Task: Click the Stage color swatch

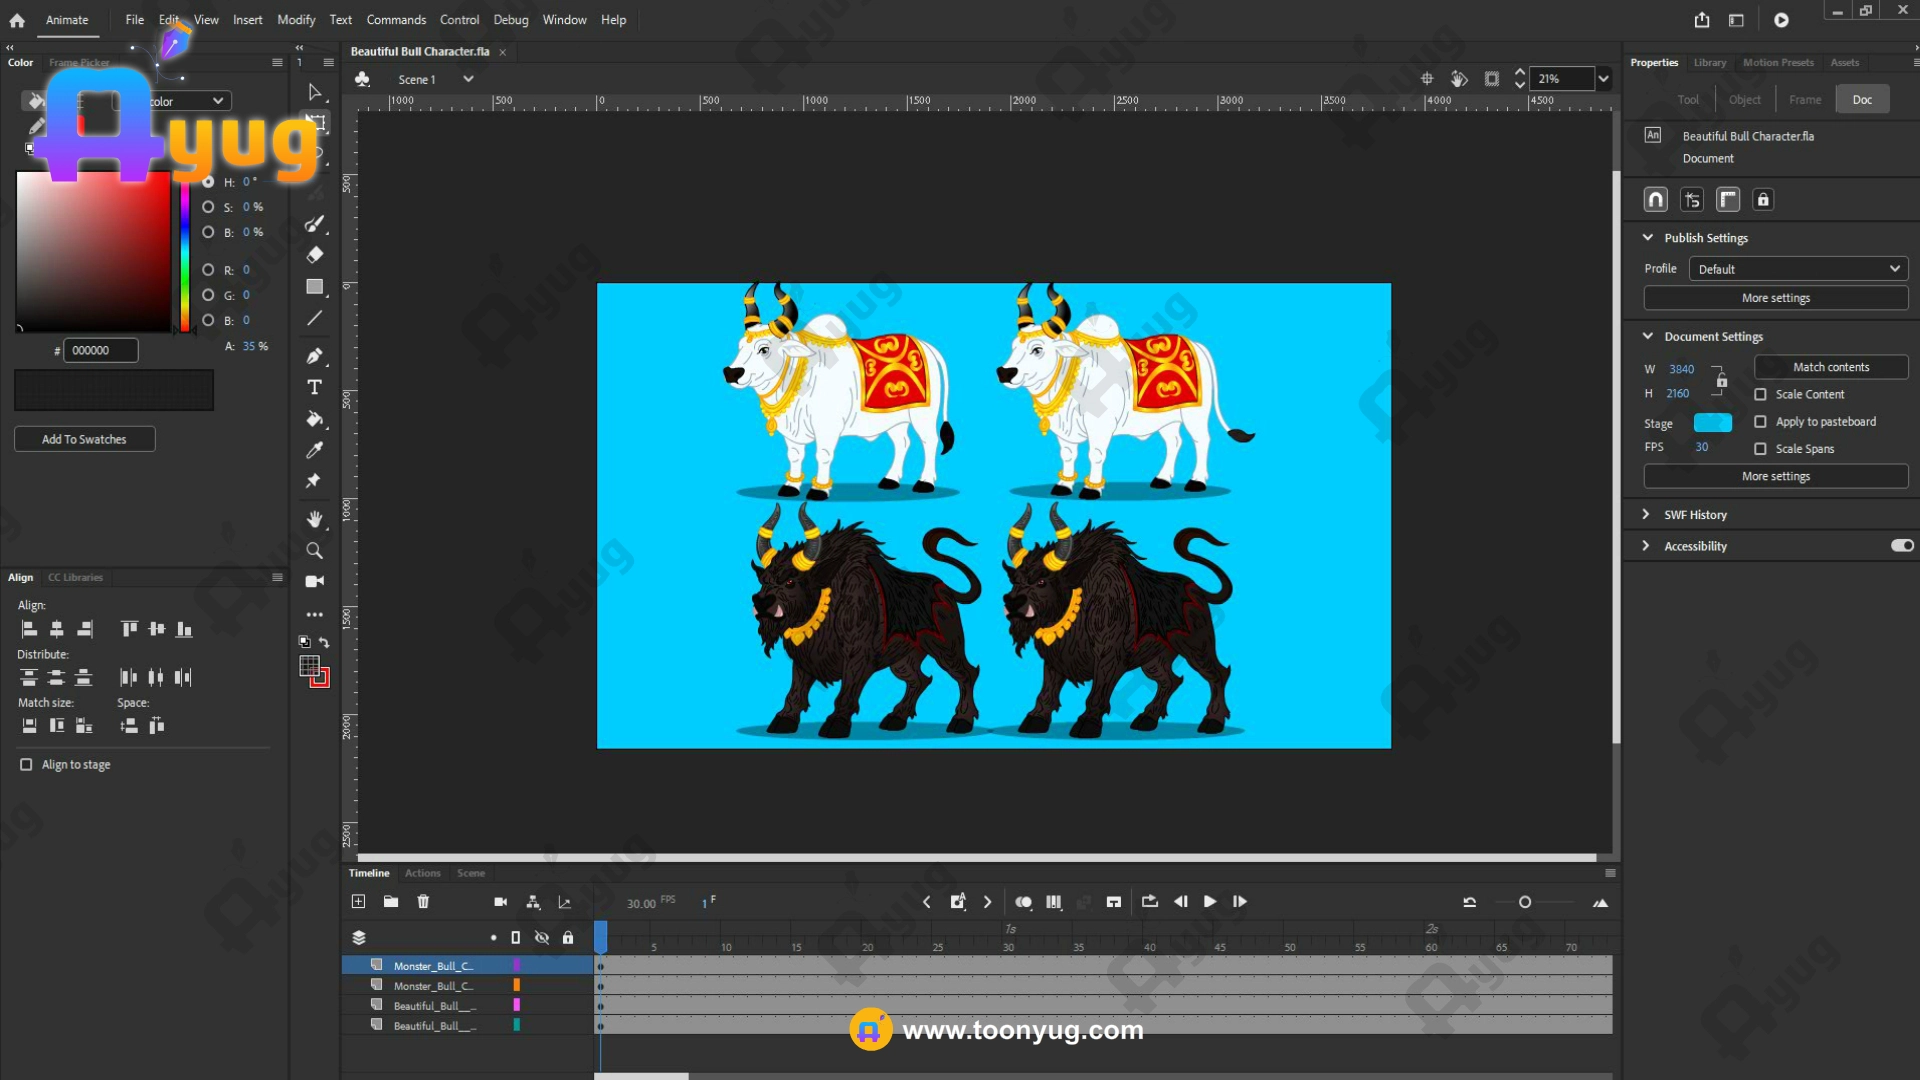Action: (1712, 423)
